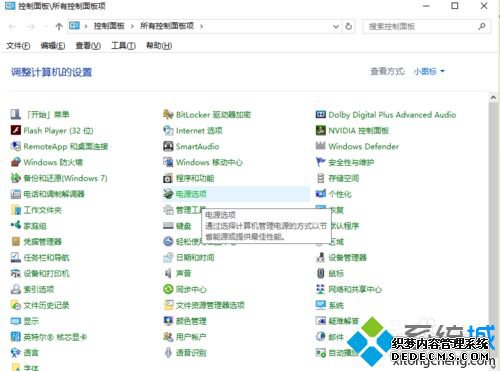This screenshot has height=371, width=500.
Task: Click the 声音 speaker icon
Action: [168, 273]
